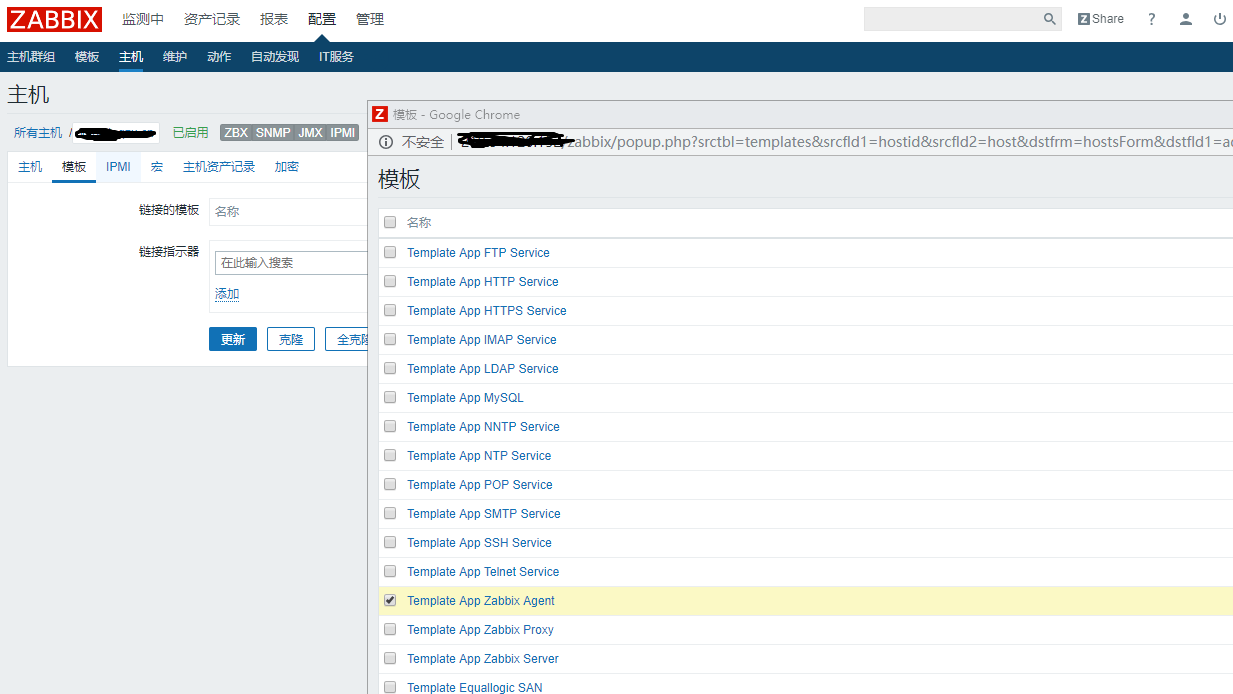This screenshot has width=1233, height=694.
Task: Open the Share link icon
Action: (1101, 19)
